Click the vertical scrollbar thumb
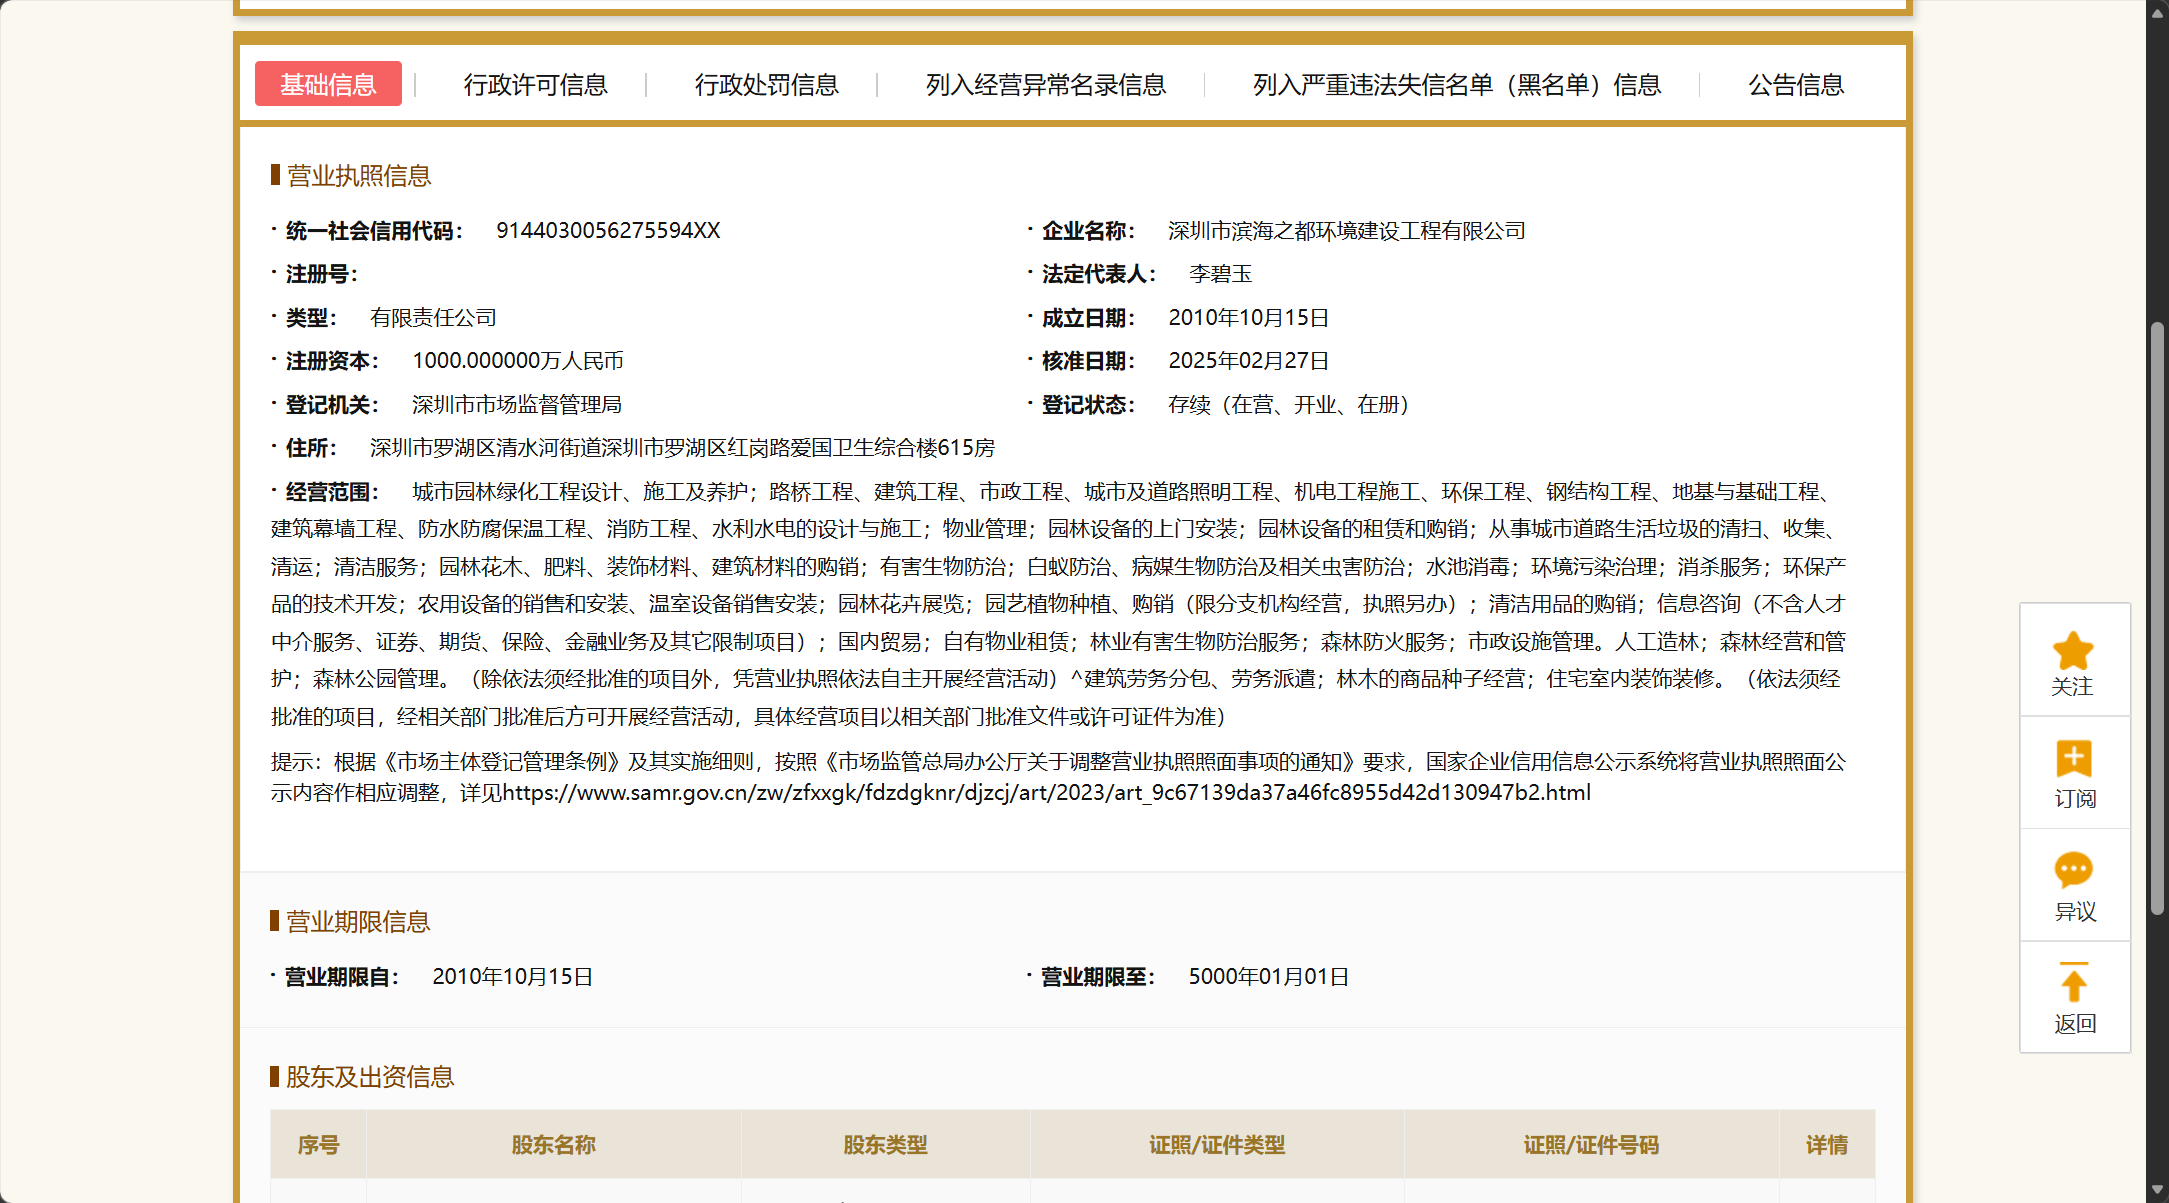 click(x=2157, y=620)
